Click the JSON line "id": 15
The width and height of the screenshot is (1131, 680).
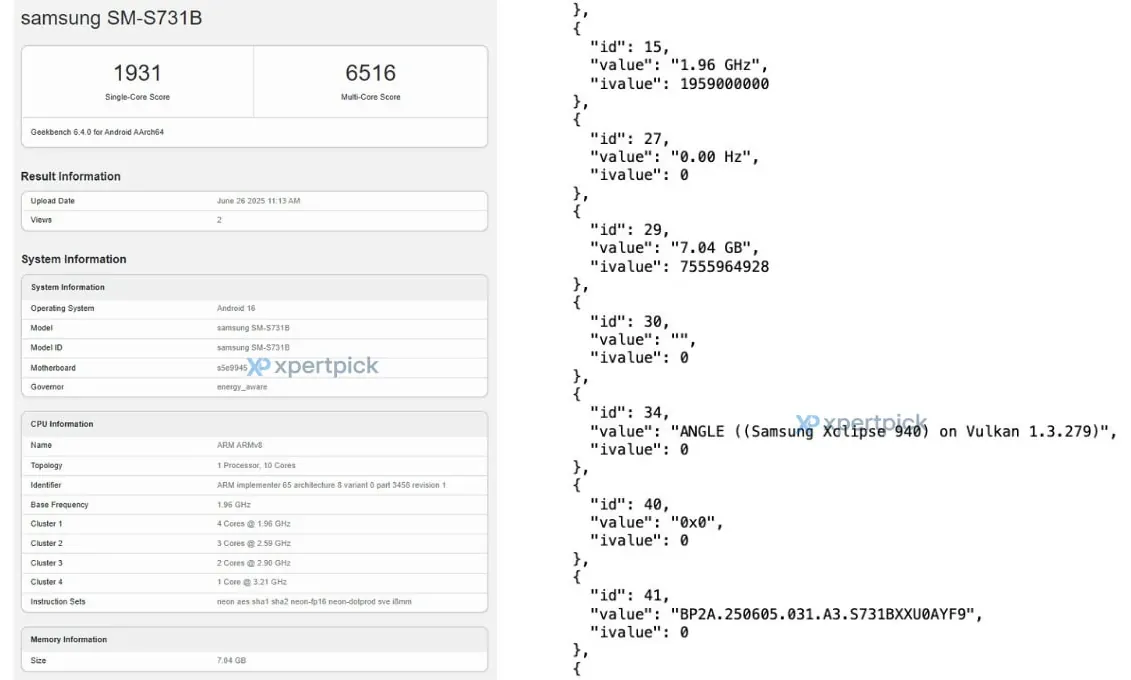[630, 47]
